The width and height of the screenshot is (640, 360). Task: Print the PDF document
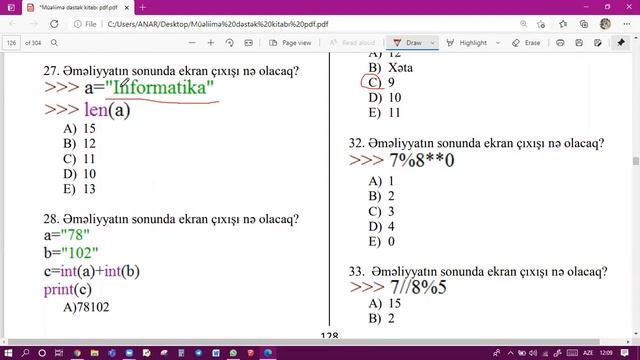[x=560, y=43]
